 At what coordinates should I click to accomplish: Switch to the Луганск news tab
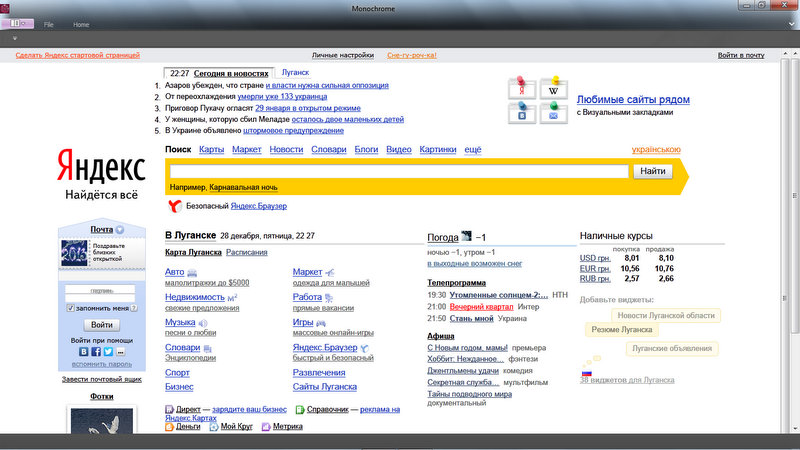point(295,72)
